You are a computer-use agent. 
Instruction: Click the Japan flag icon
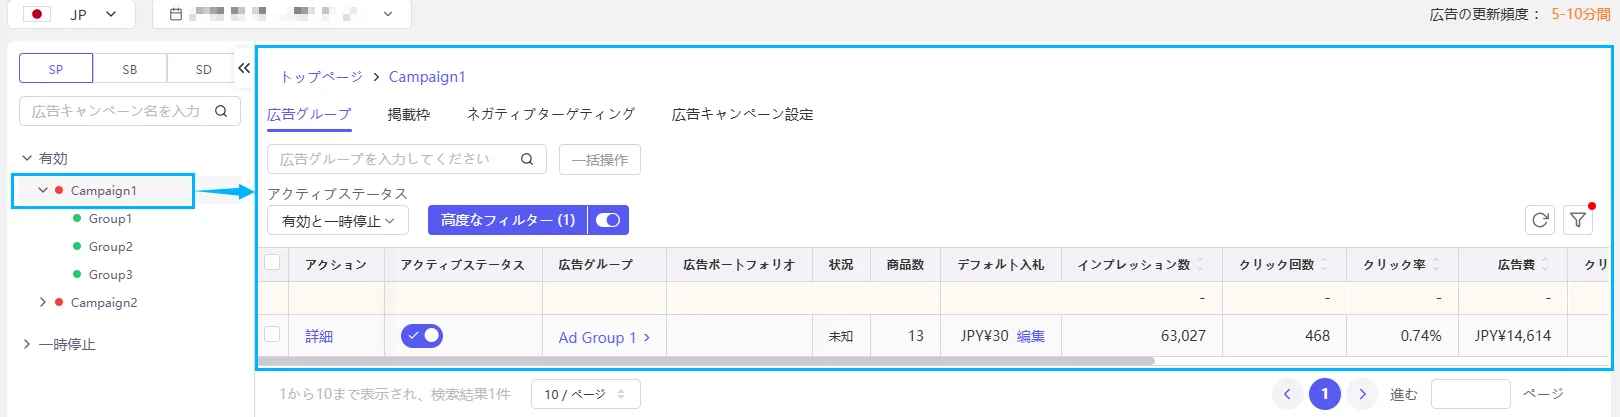[37, 14]
